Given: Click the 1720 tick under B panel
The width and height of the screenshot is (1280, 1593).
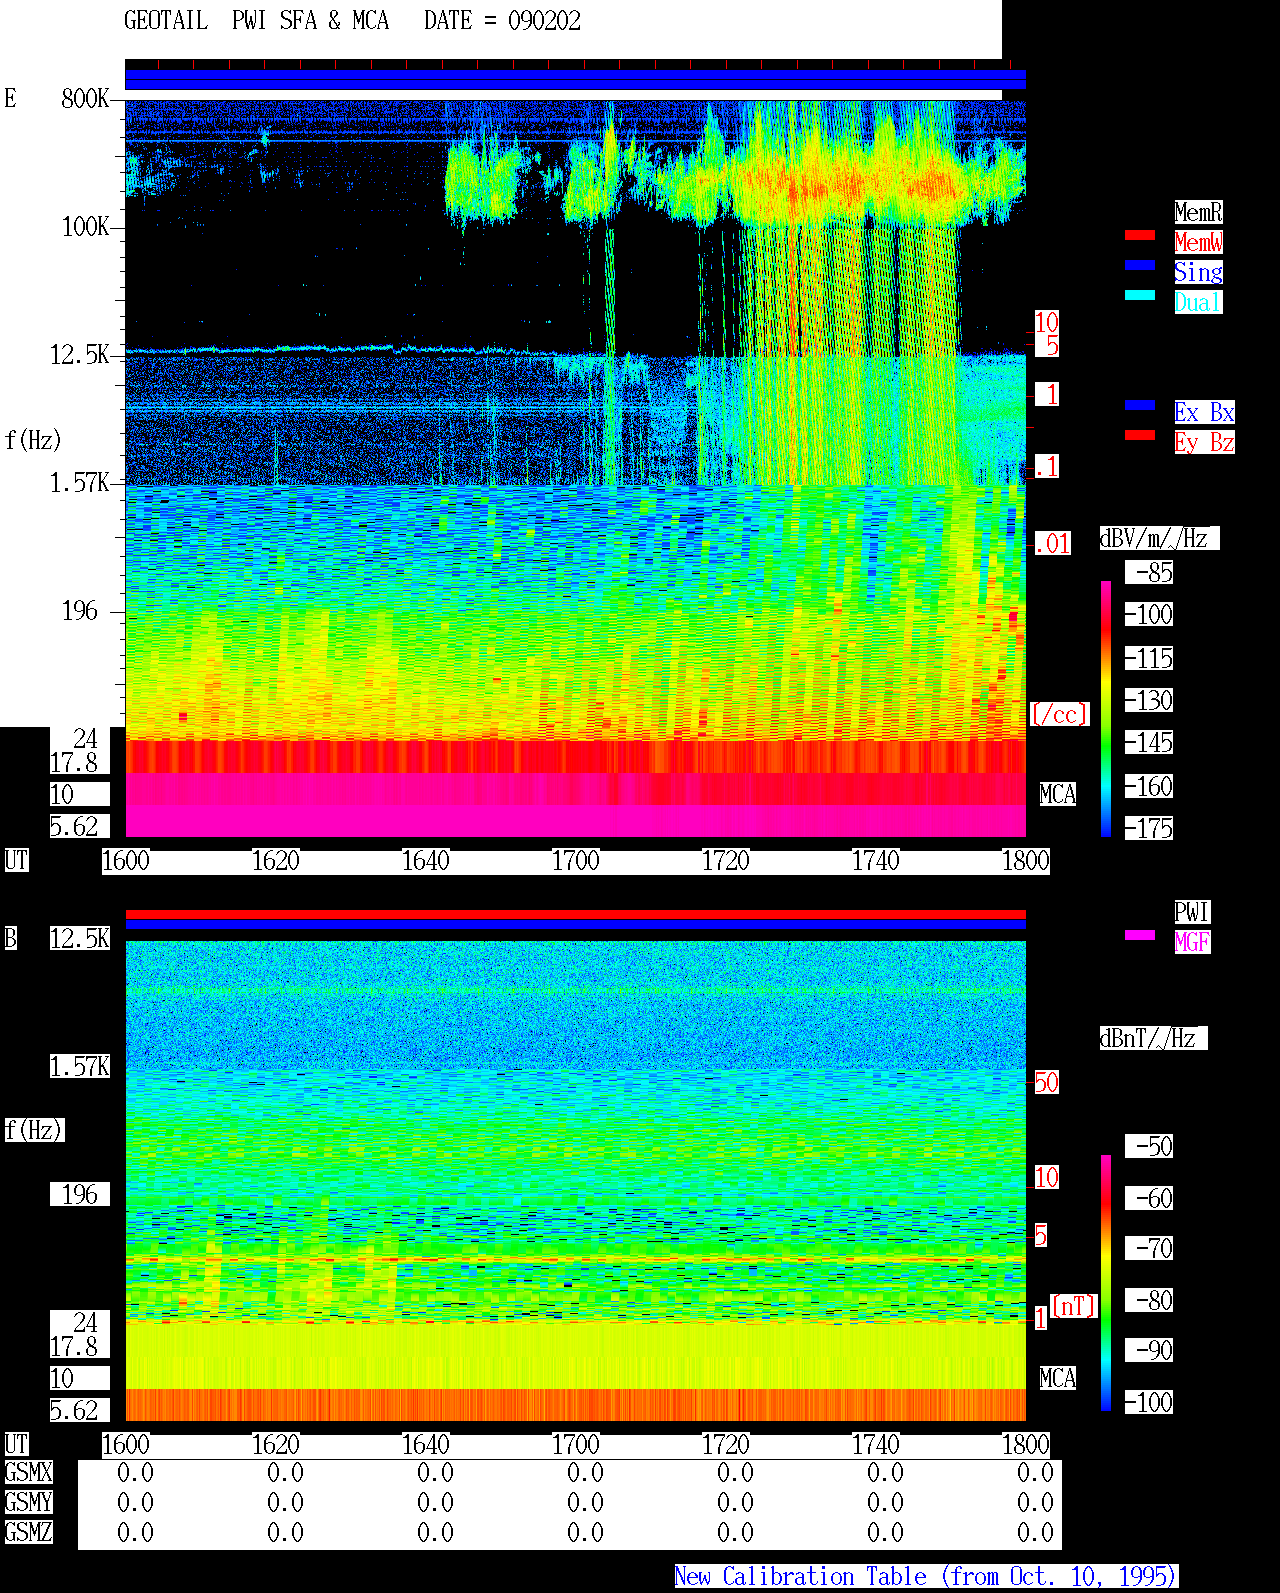Looking at the screenshot, I should point(726,1444).
